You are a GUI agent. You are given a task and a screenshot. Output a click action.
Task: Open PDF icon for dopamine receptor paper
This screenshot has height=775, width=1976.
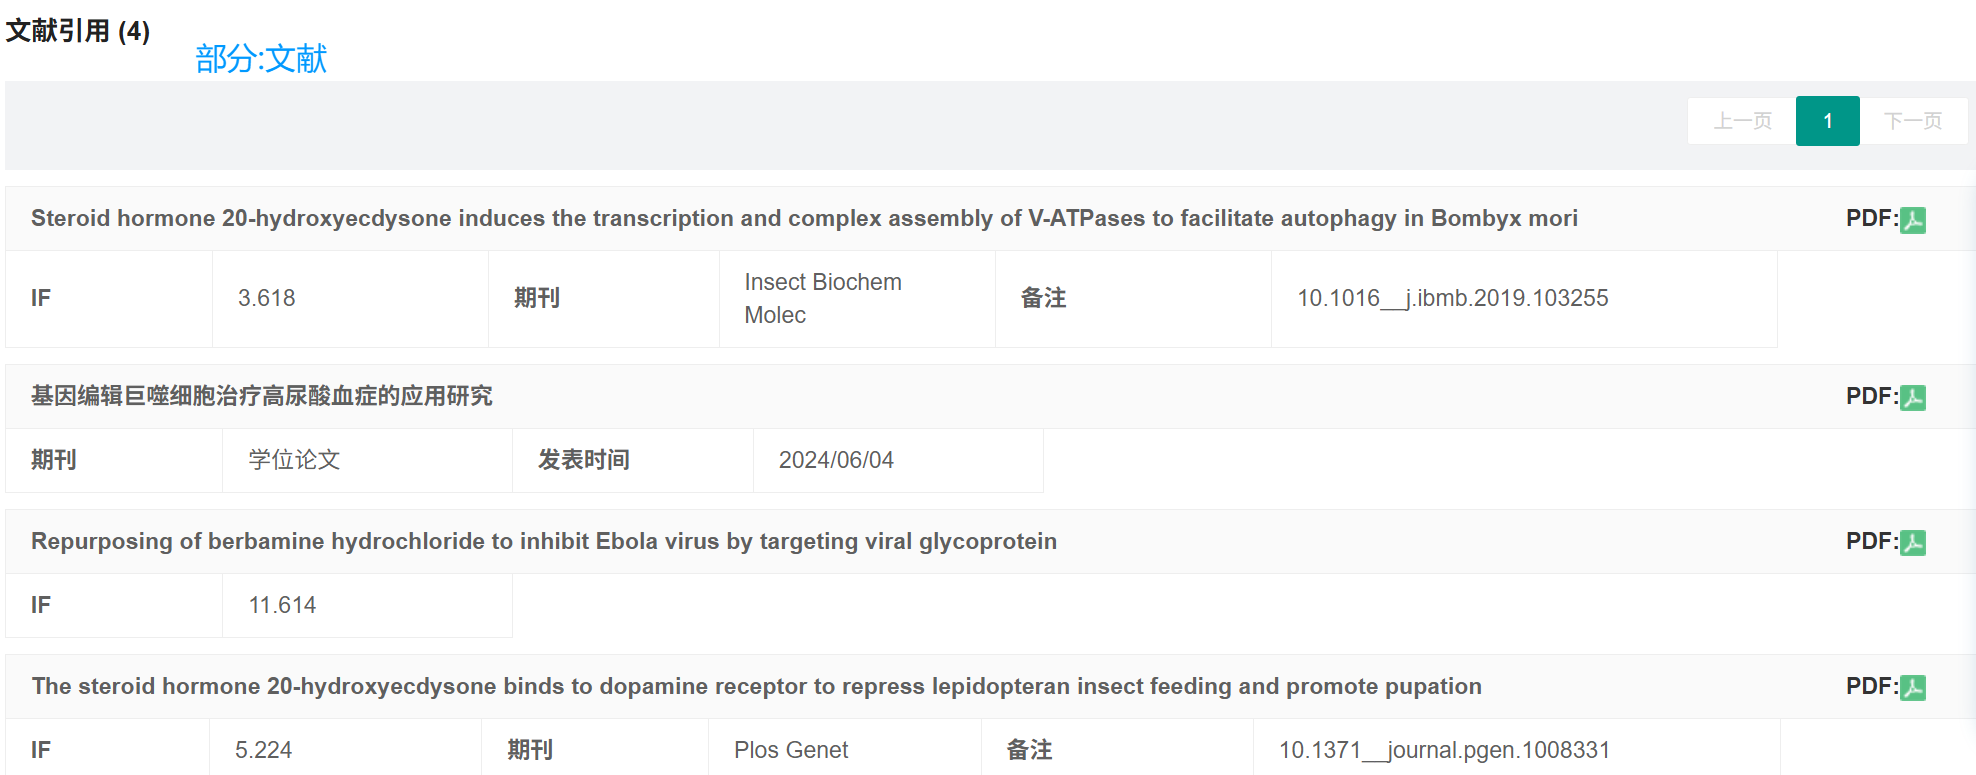(1912, 688)
